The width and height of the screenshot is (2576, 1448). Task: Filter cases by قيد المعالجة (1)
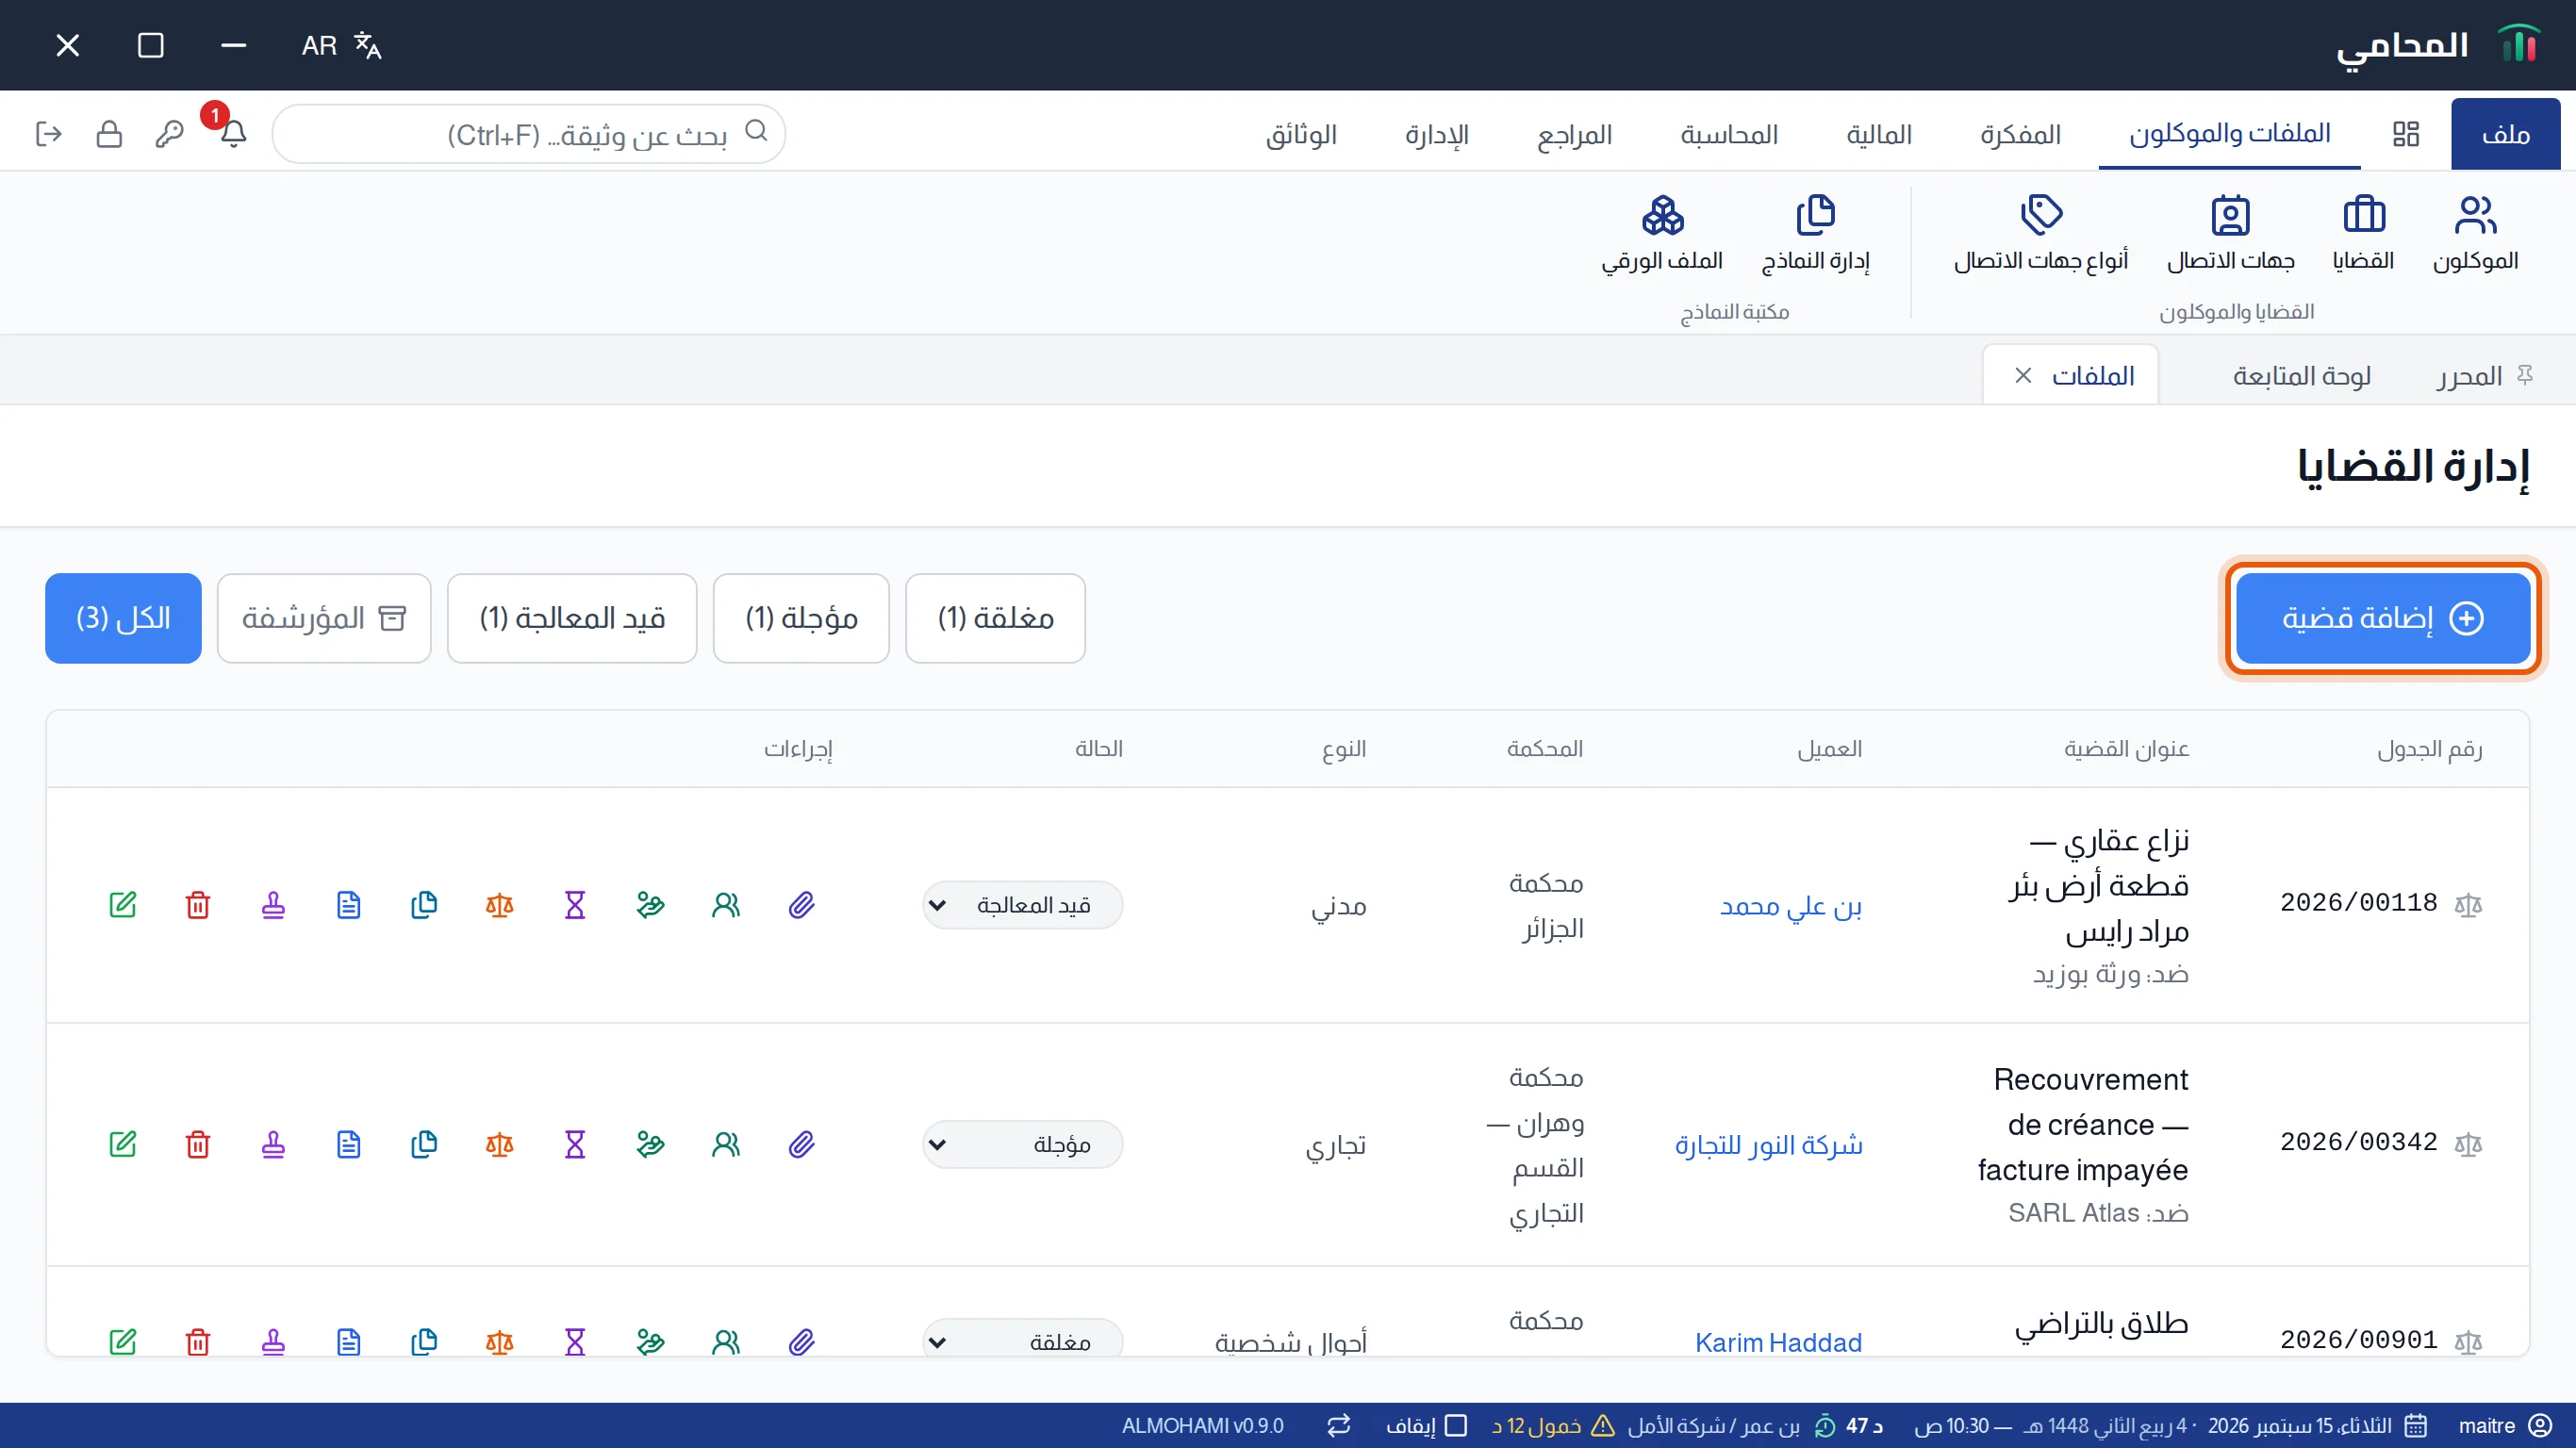[x=572, y=618]
